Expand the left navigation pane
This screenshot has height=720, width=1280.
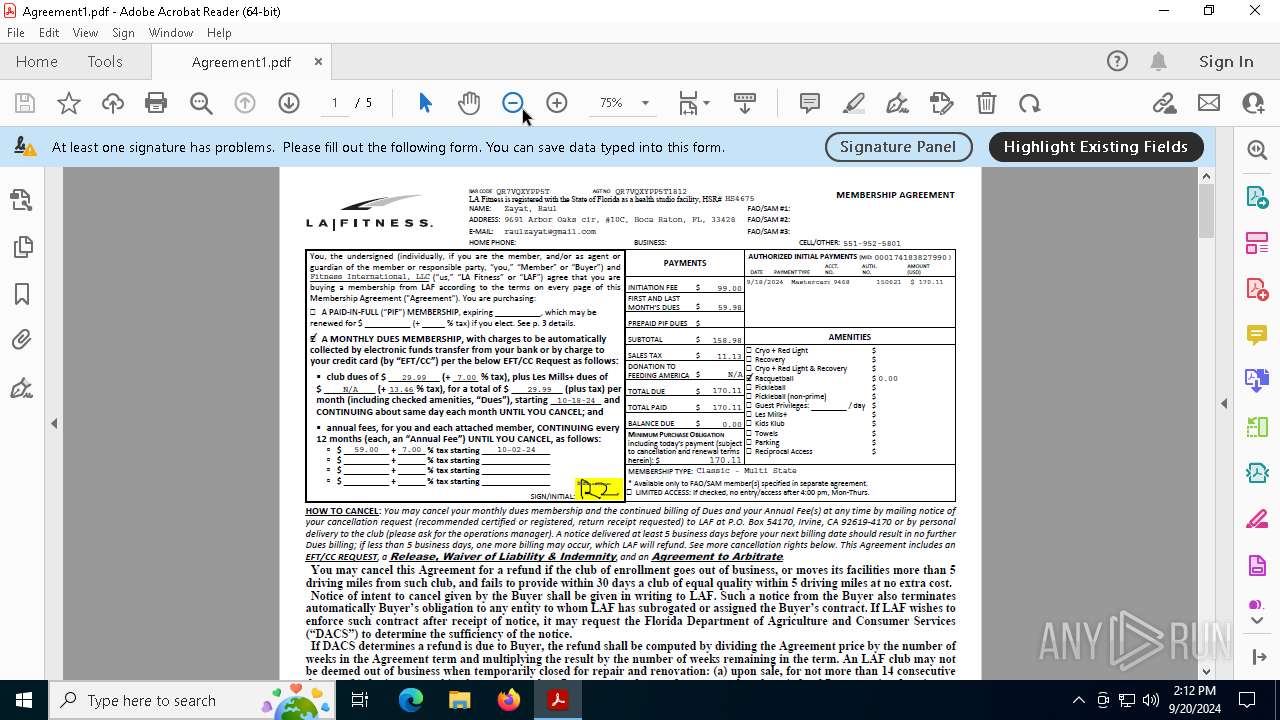pos(54,424)
